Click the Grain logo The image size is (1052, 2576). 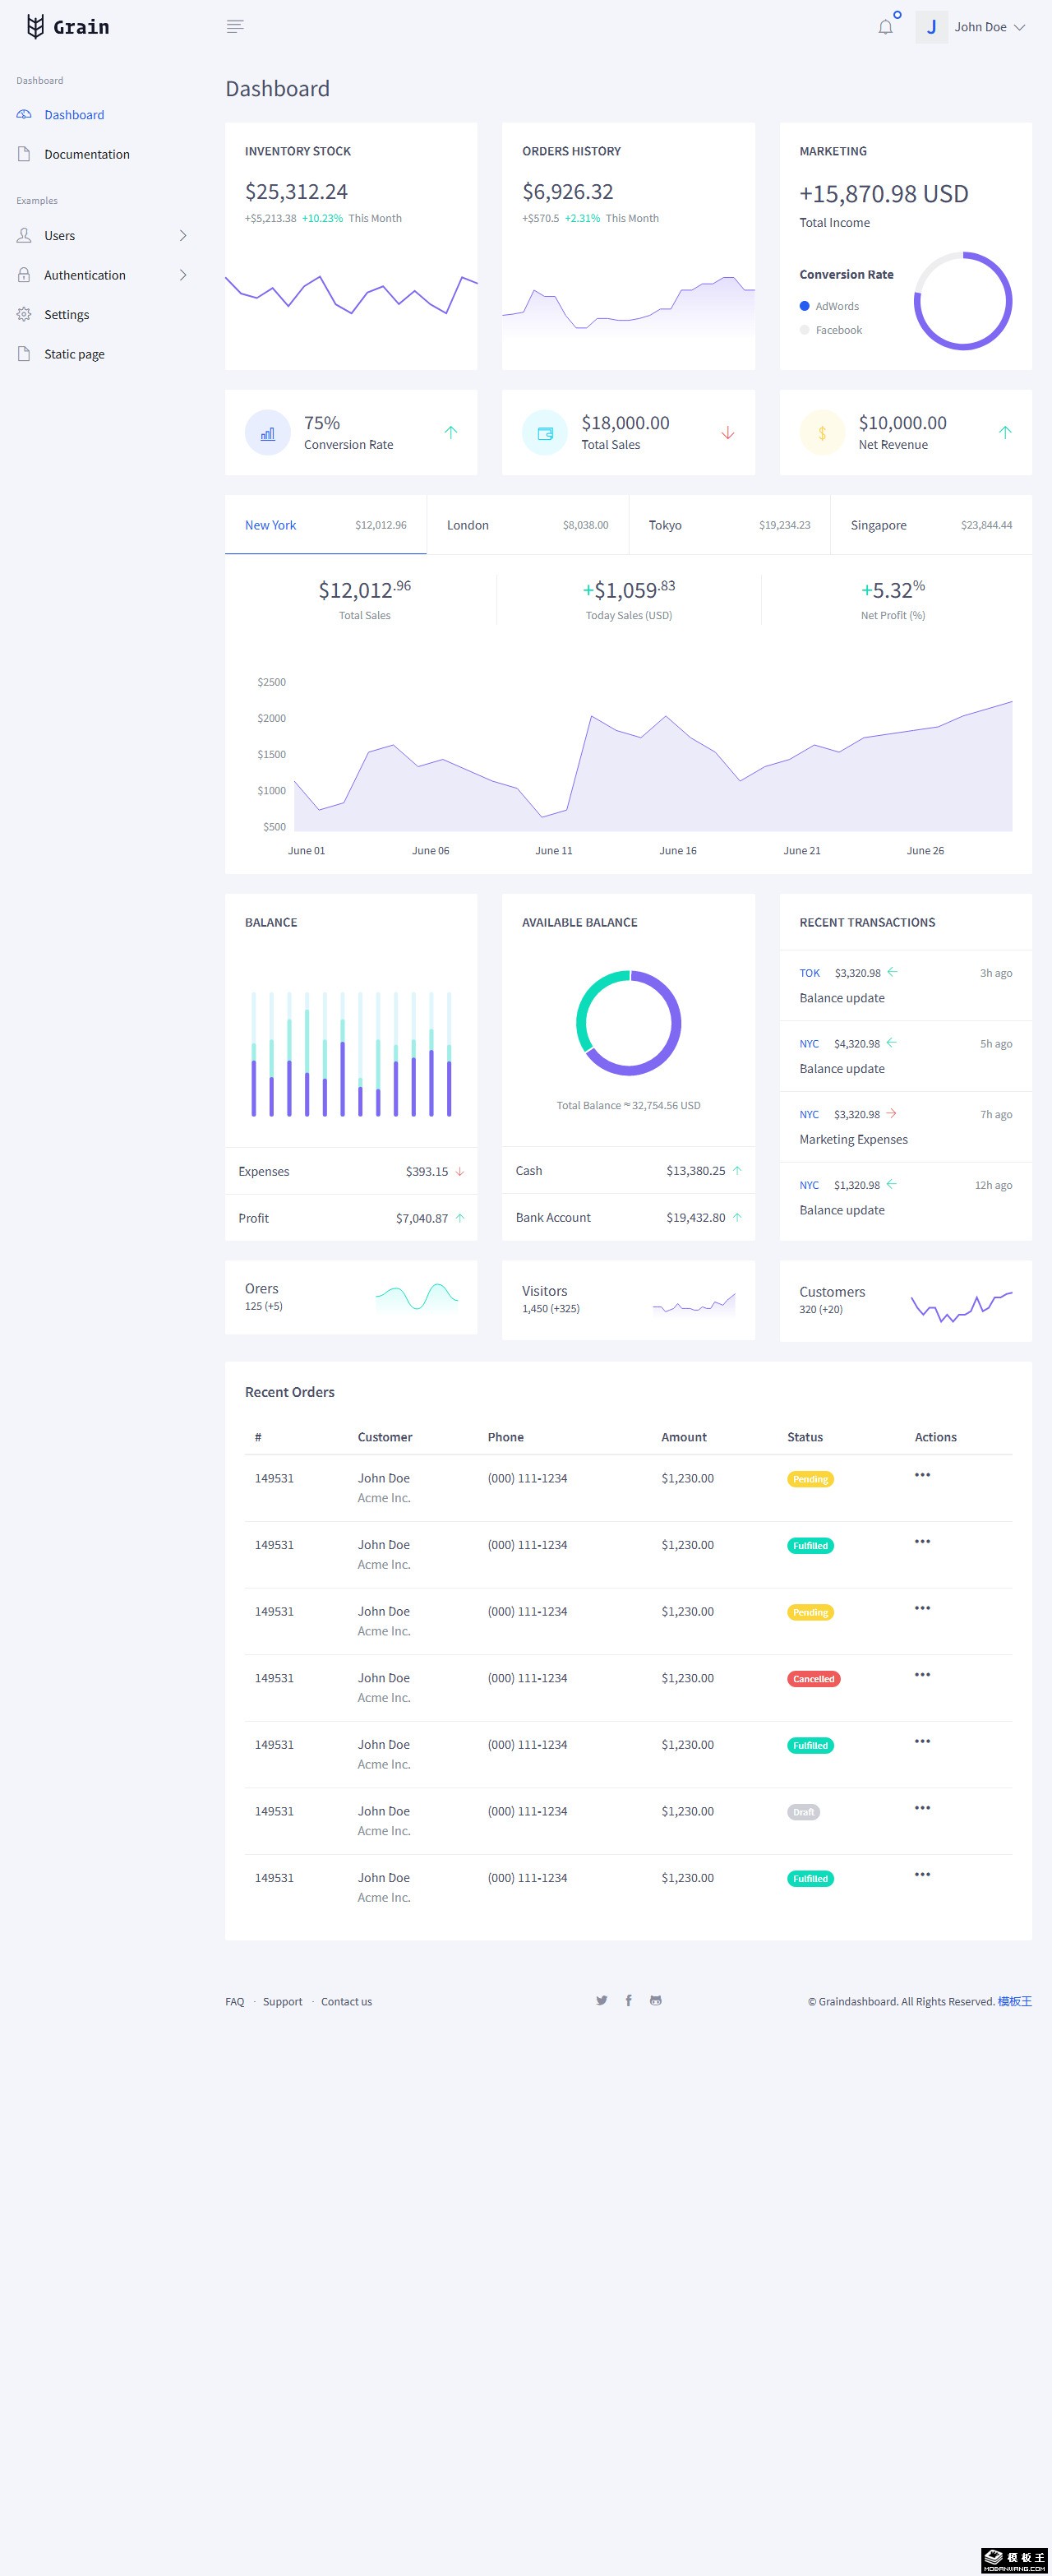pyautogui.click(x=68, y=27)
